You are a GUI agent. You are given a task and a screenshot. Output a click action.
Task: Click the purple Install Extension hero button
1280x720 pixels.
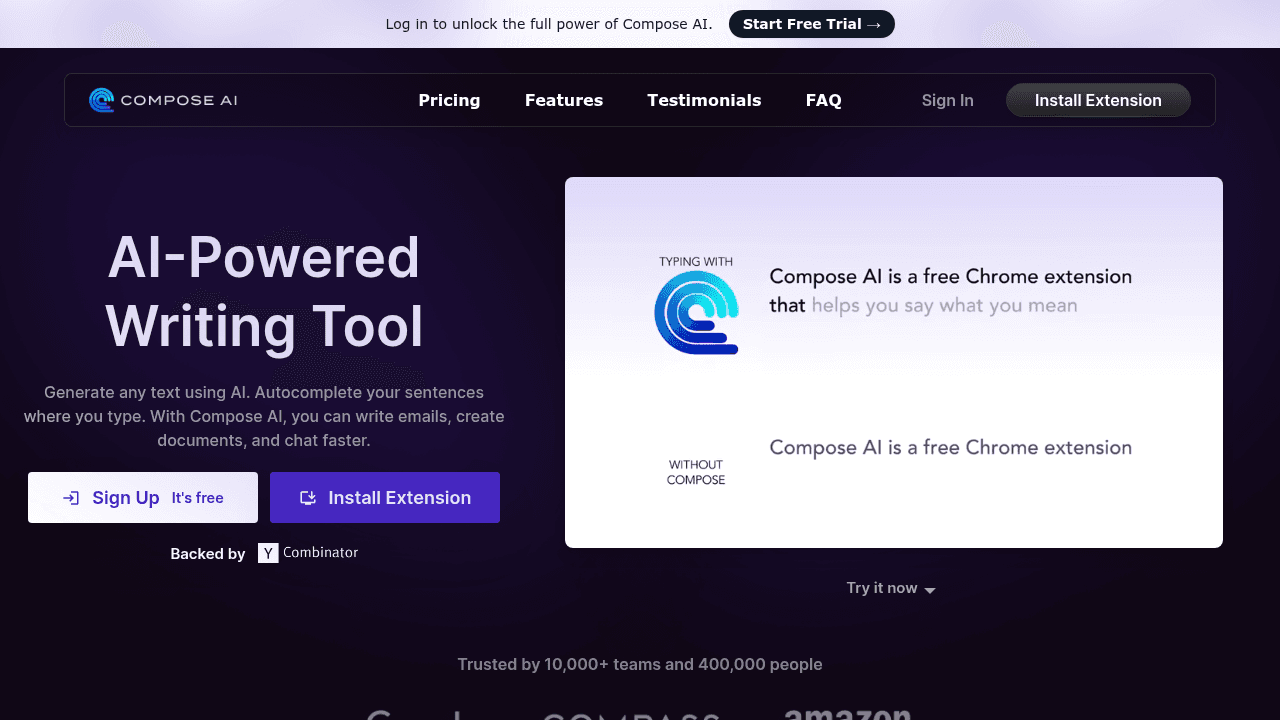(x=385, y=498)
